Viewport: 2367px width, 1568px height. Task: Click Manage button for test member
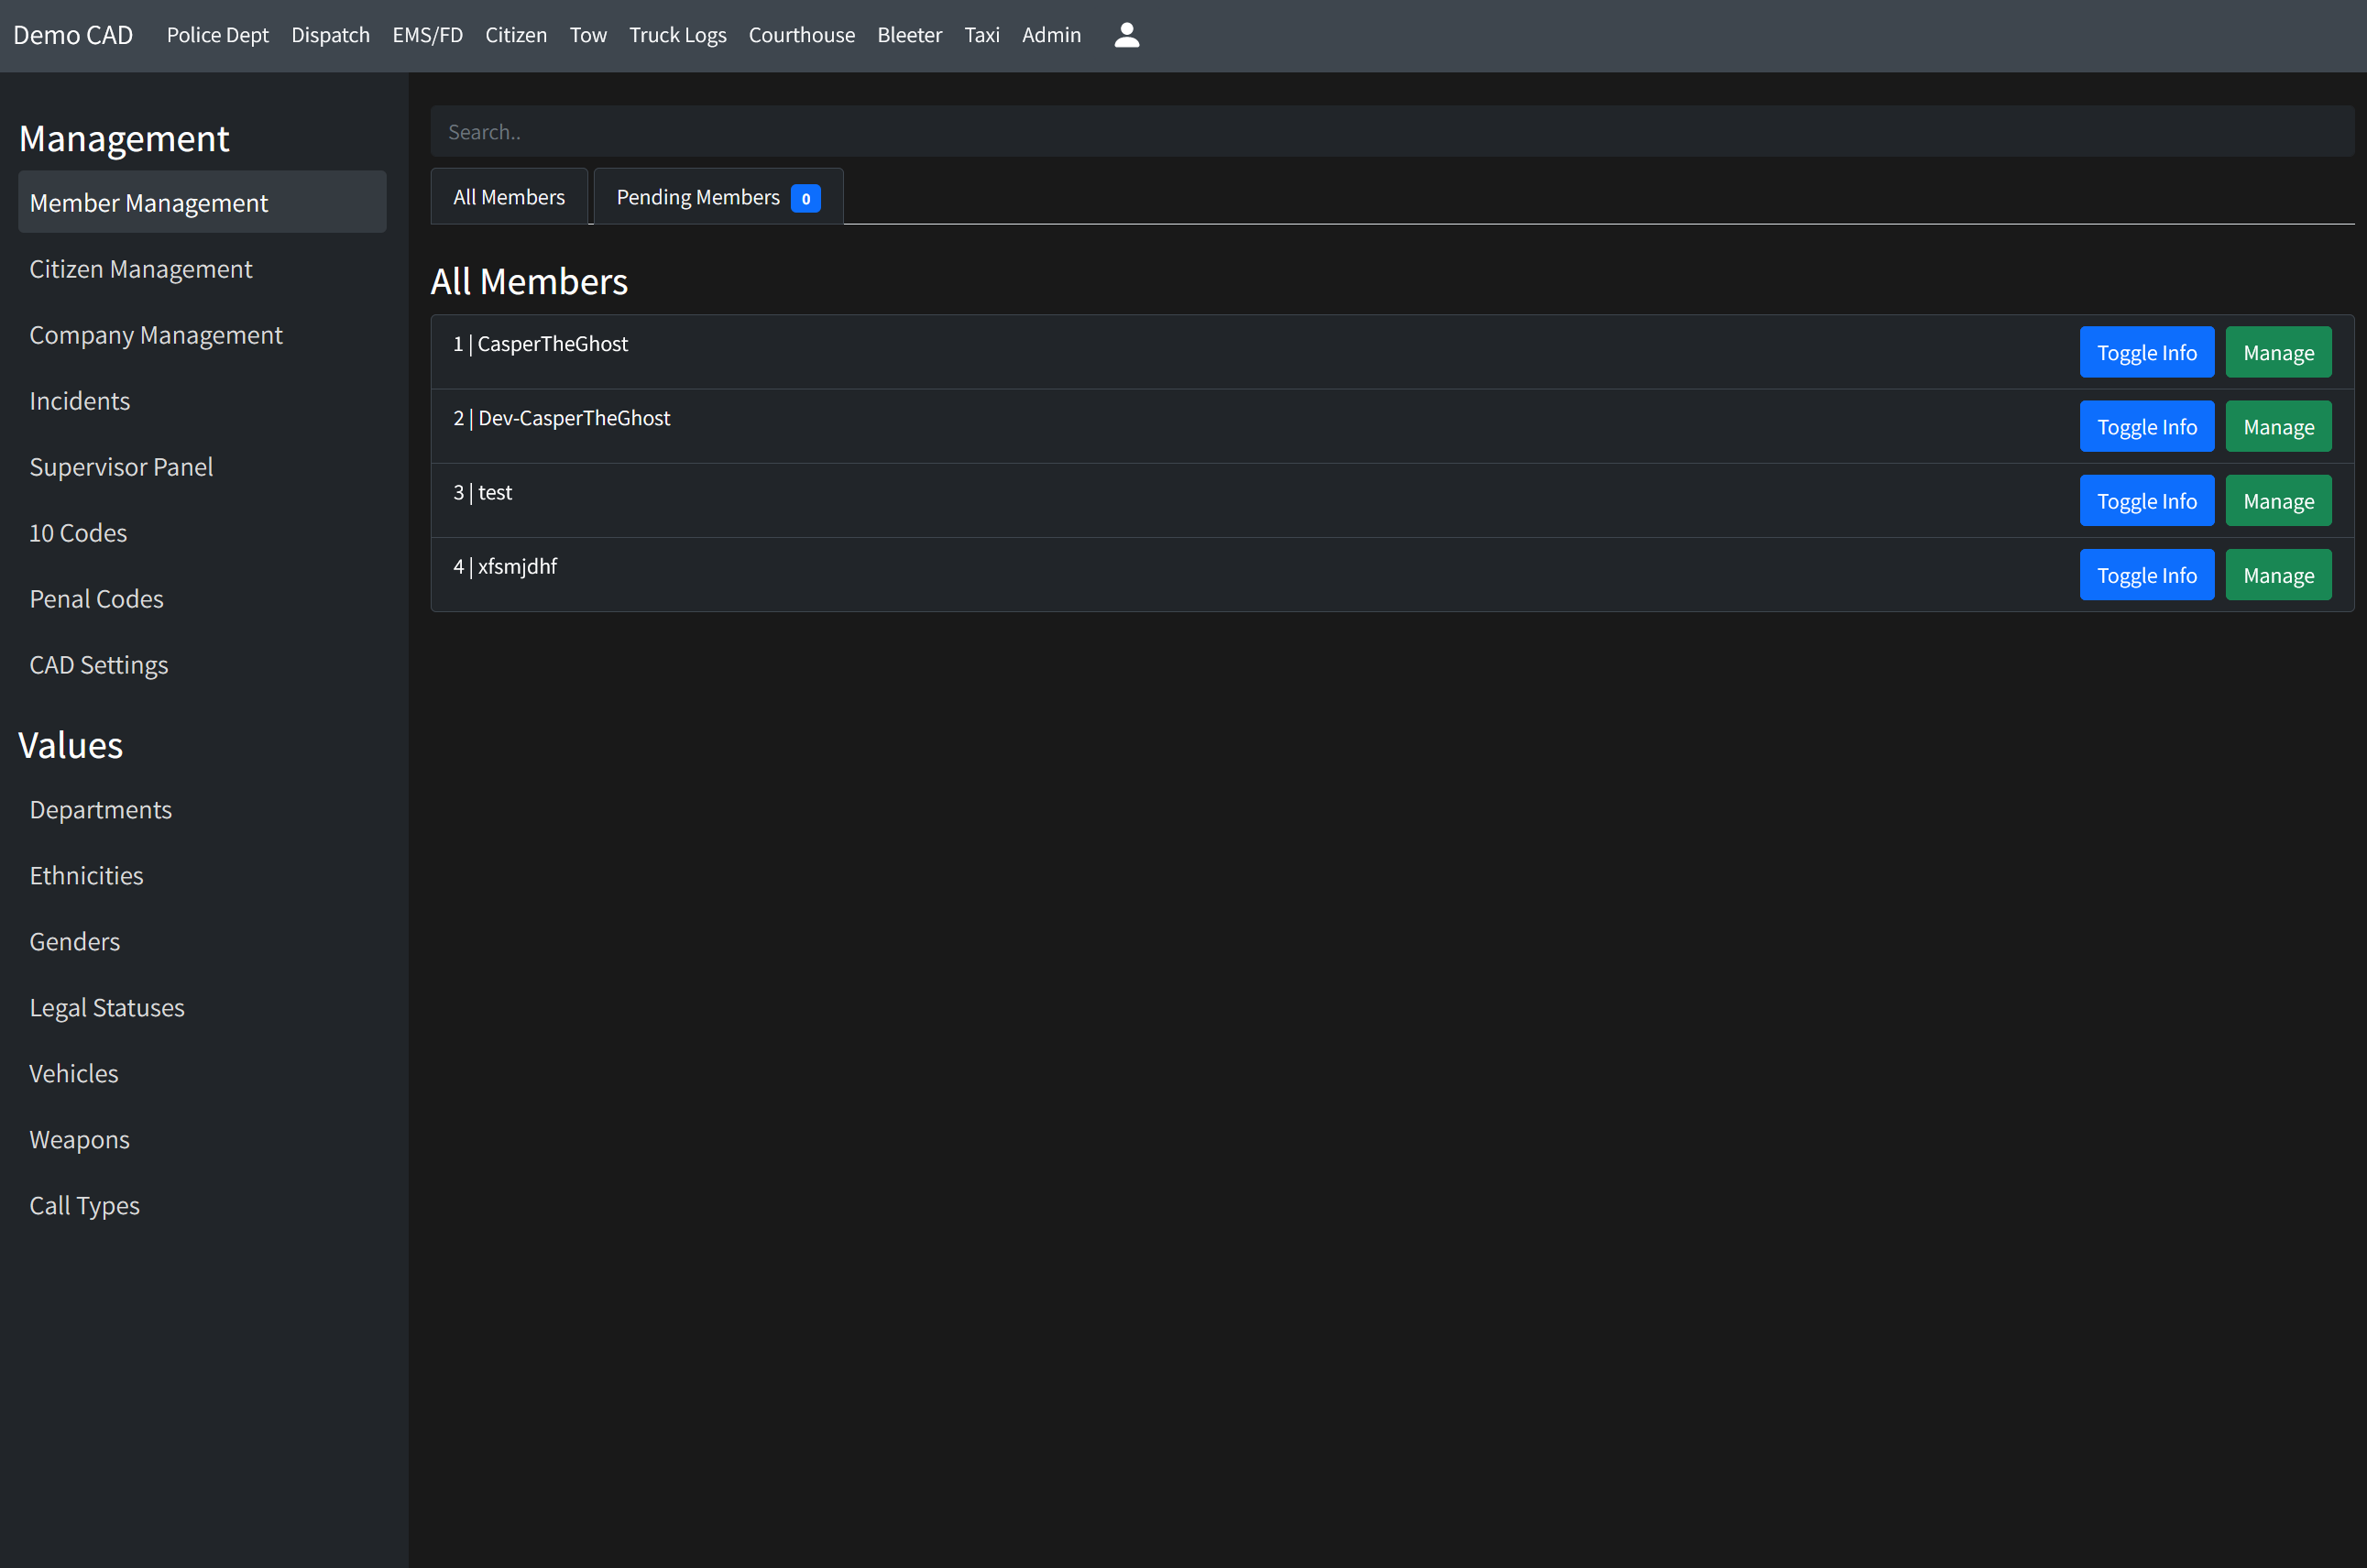2277,501
